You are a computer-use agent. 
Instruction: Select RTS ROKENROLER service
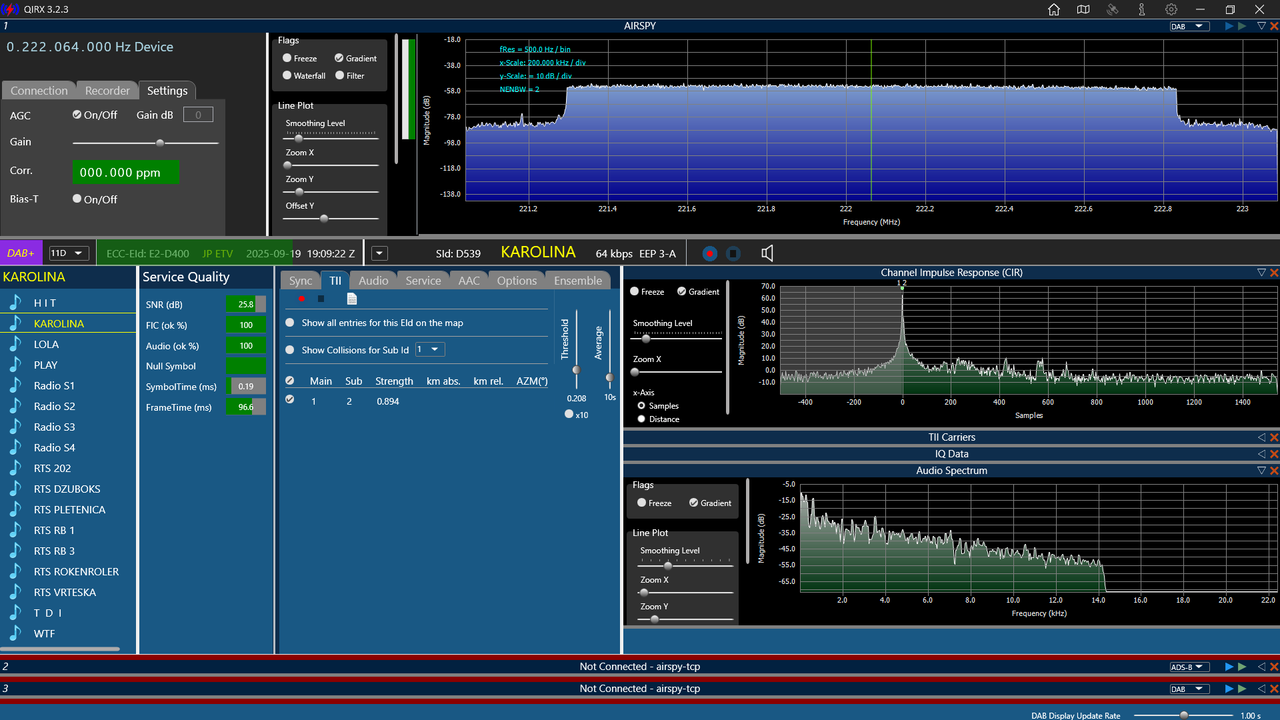point(76,572)
